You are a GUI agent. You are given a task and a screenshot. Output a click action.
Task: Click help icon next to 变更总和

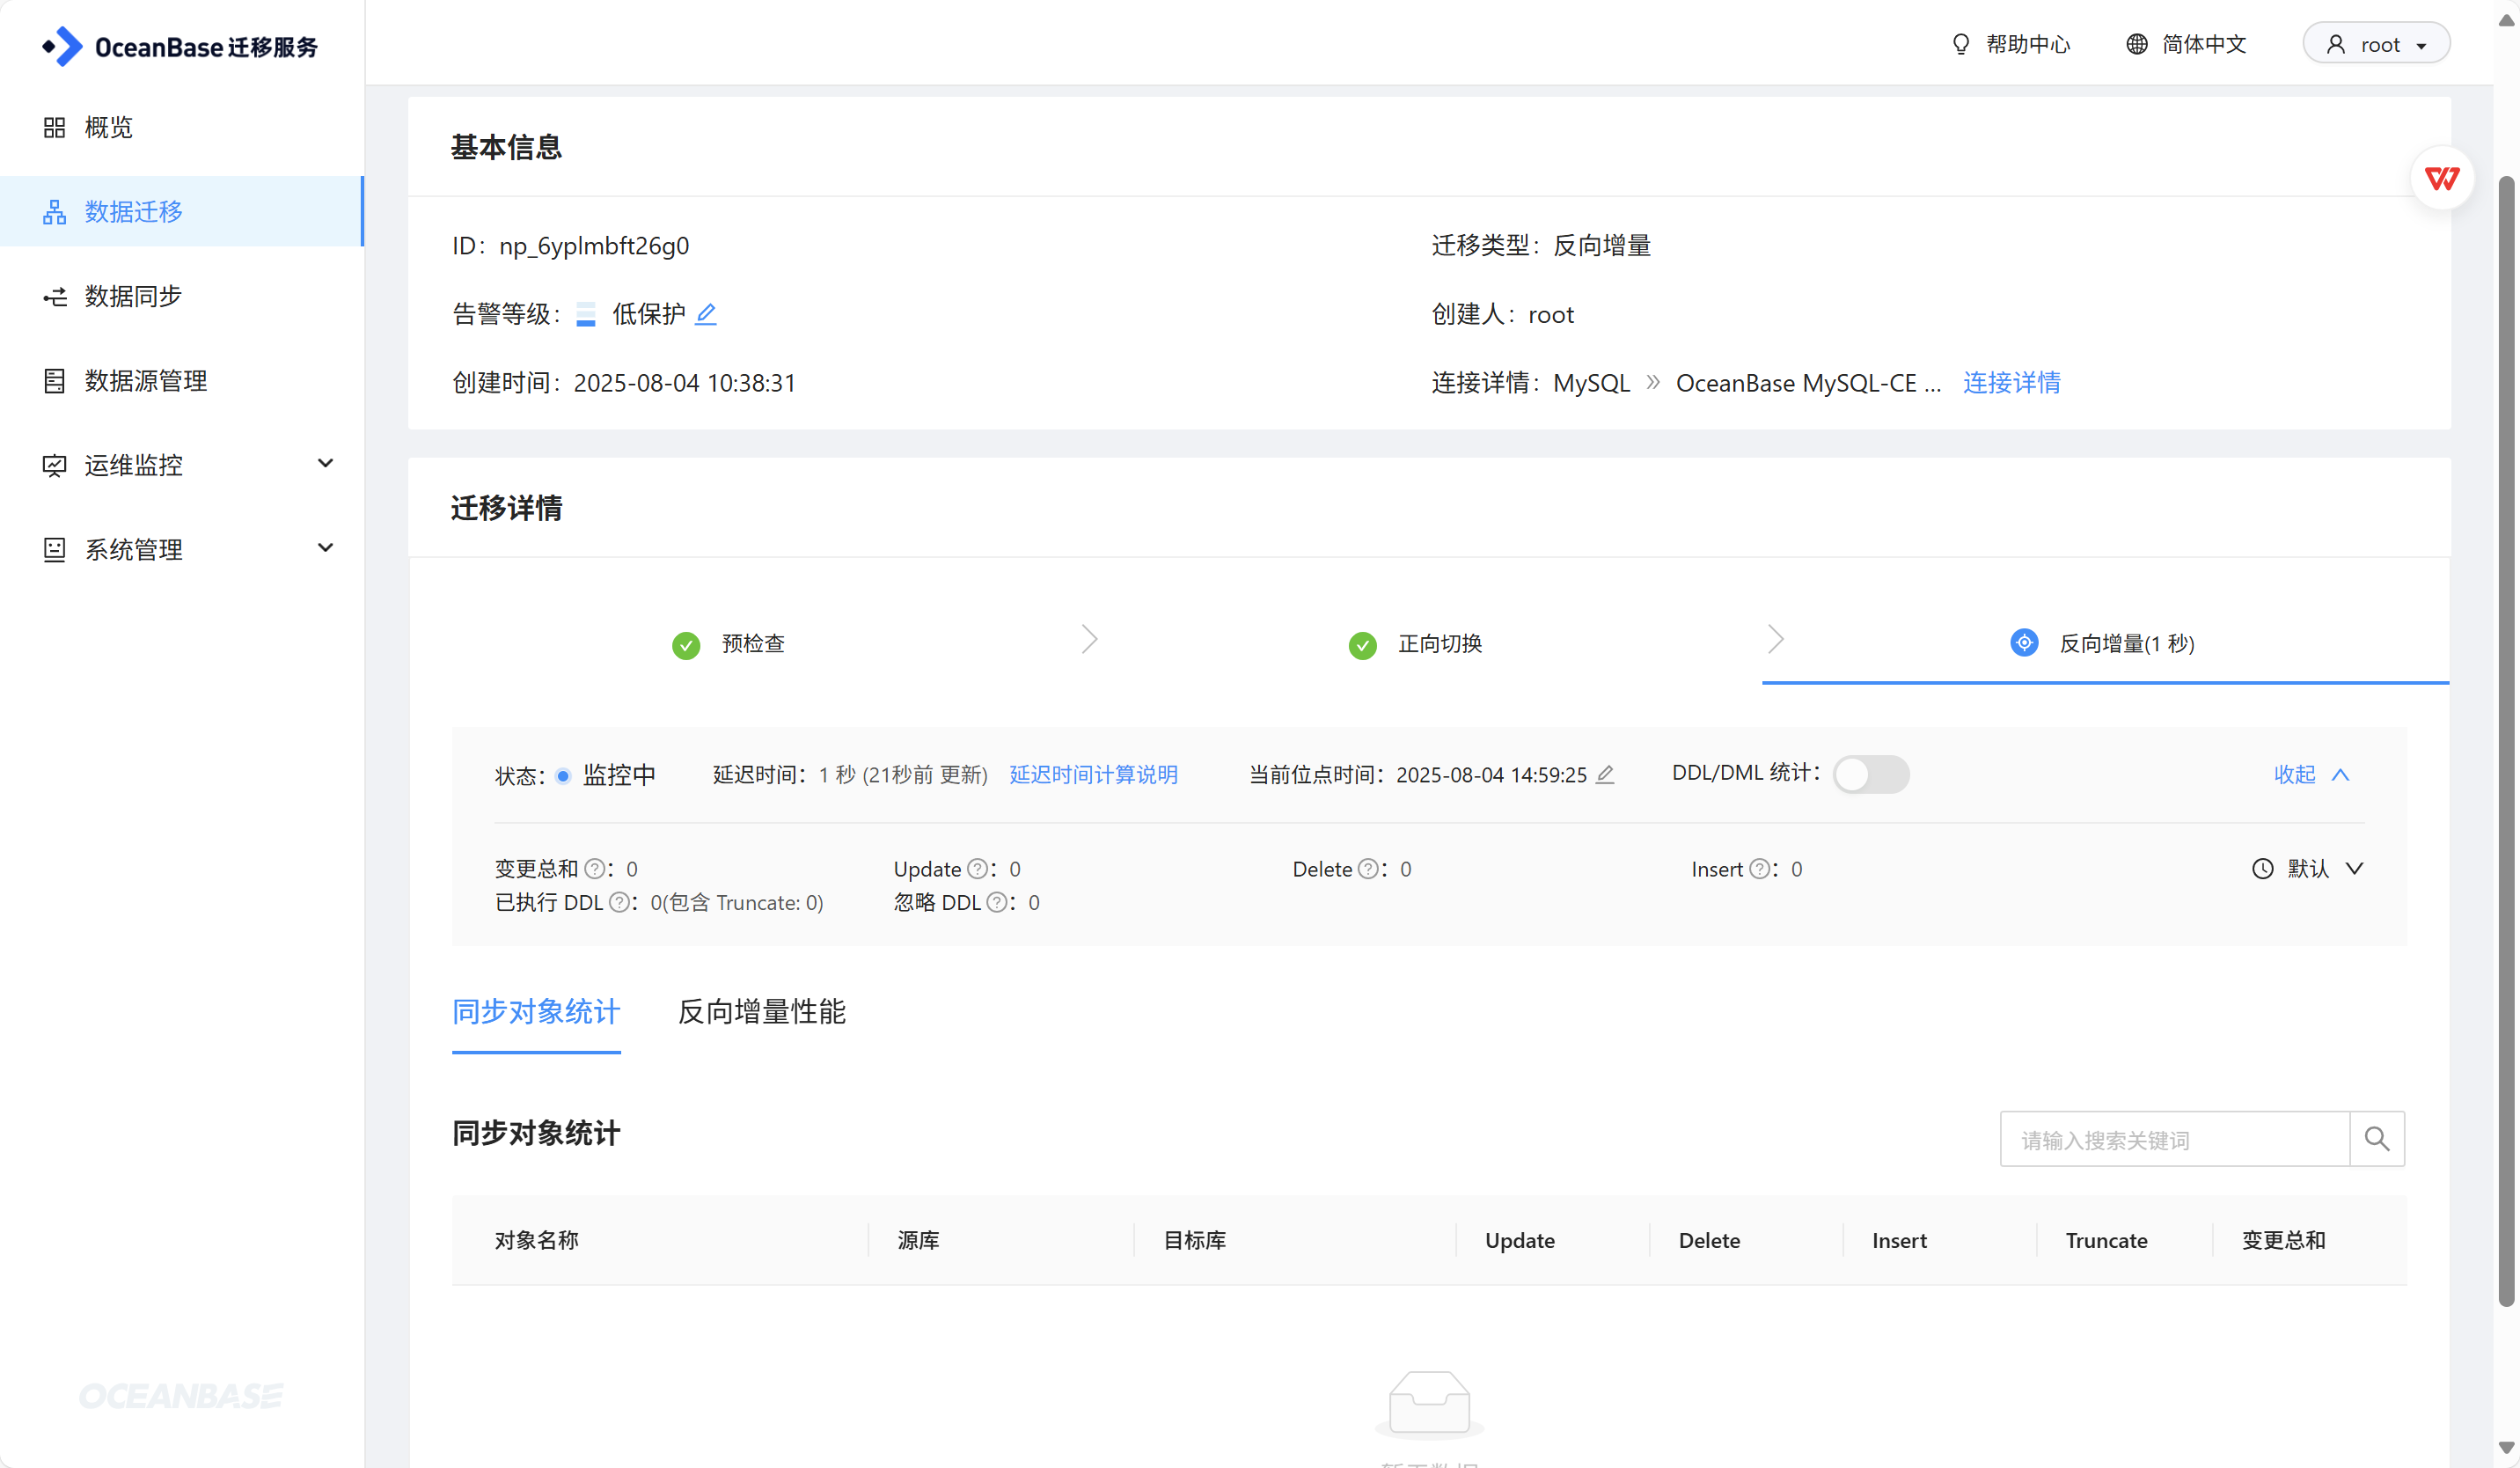point(594,869)
